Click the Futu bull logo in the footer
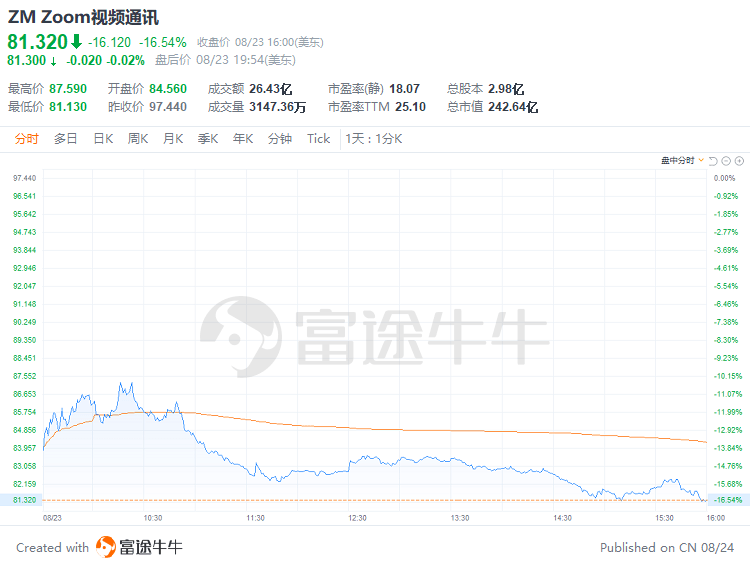The width and height of the screenshot is (750, 568). tap(105, 547)
